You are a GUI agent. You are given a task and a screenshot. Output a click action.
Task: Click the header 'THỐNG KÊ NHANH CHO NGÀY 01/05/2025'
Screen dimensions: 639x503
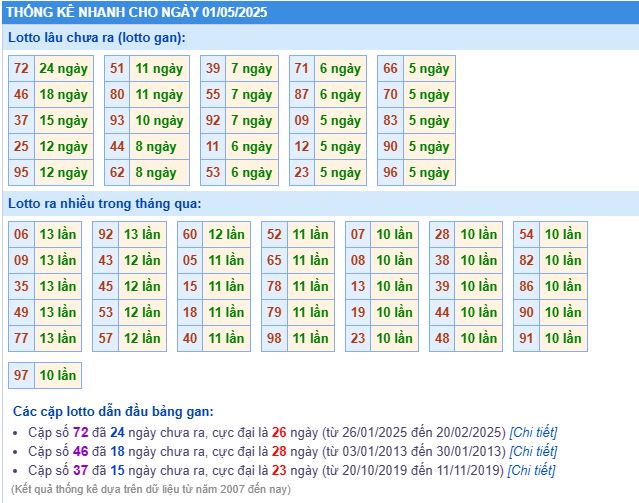click(x=137, y=12)
